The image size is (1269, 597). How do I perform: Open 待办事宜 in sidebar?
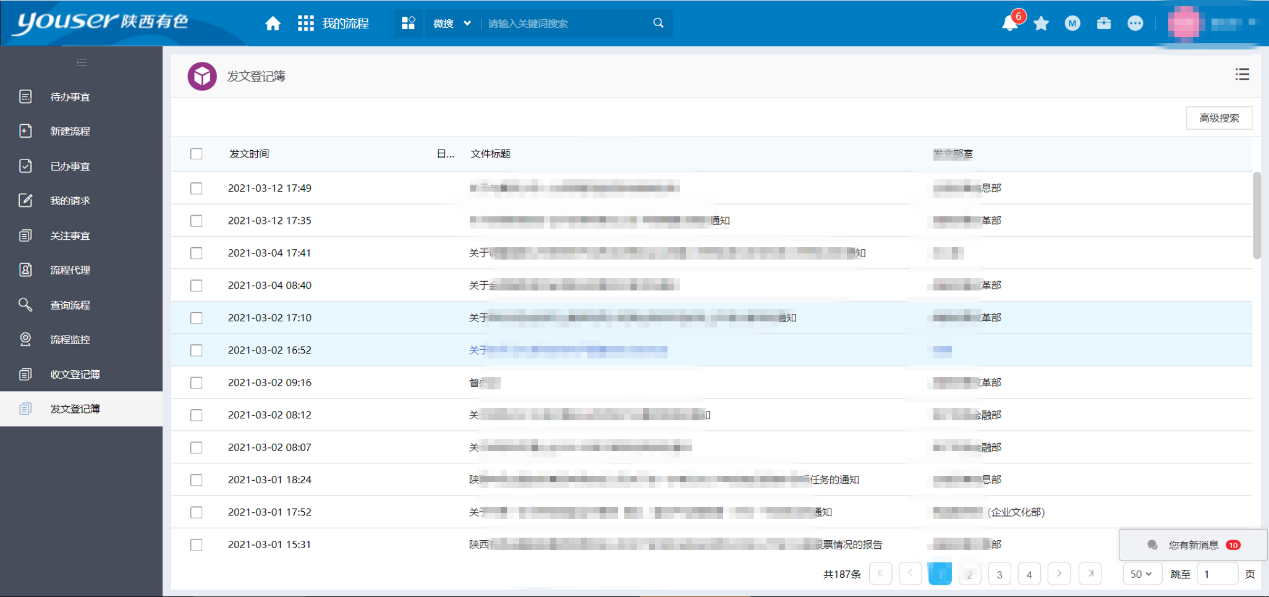[70, 97]
